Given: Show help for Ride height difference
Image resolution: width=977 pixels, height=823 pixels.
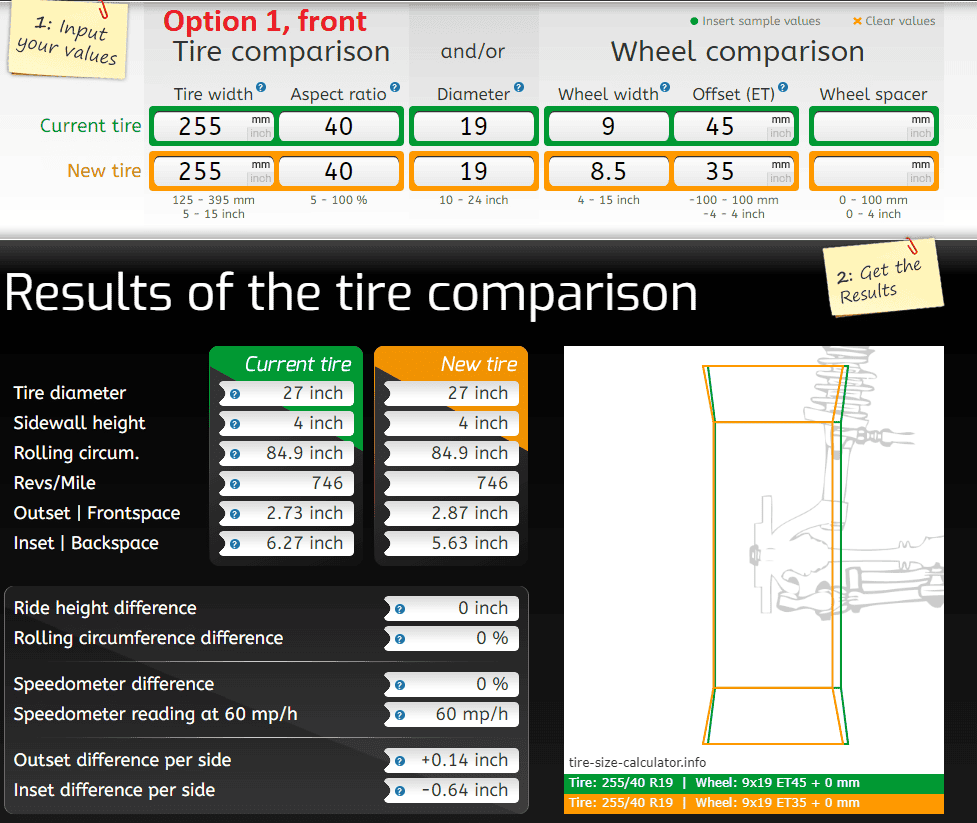Looking at the screenshot, I should coord(400,609).
